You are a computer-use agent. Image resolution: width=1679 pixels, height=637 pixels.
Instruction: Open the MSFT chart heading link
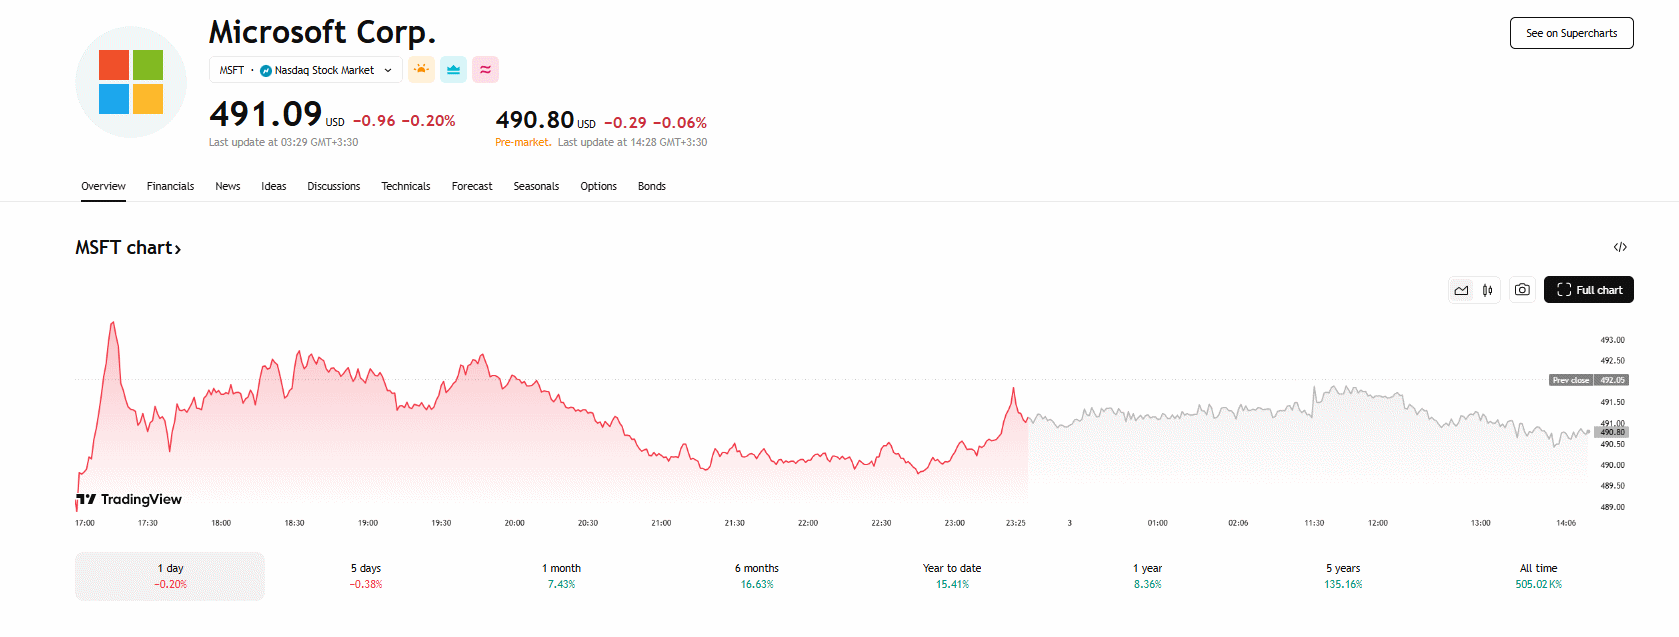click(128, 247)
